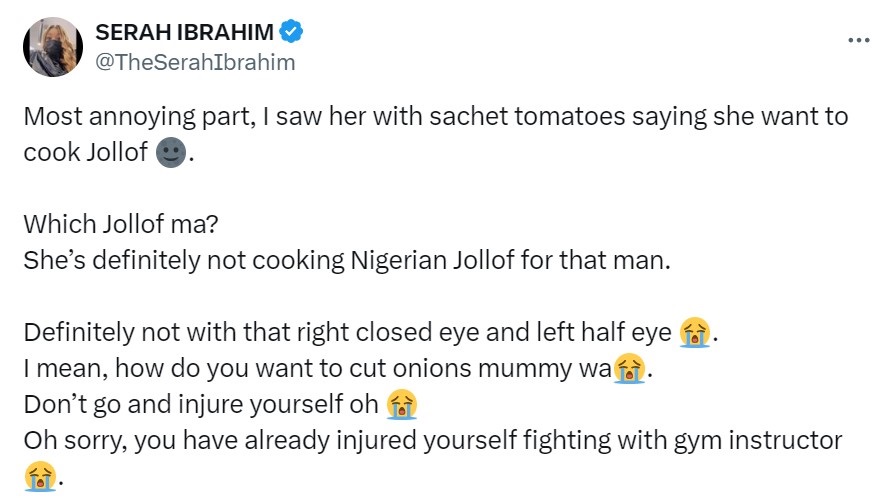Open the tweet's three-dot more options menu
The image size is (874, 498).
pyautogui.click(x=857, y=40)
